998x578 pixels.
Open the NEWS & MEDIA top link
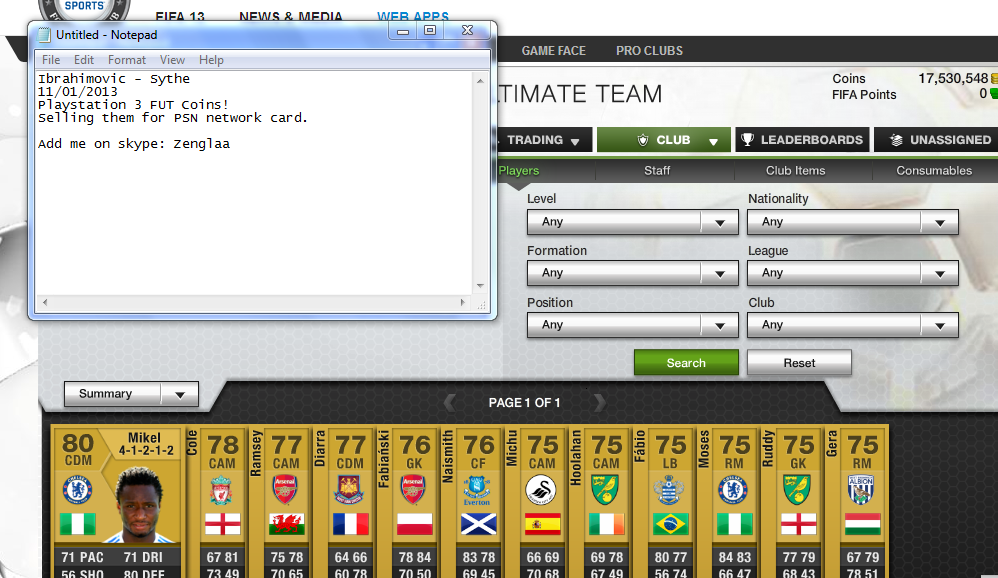tap(291, 17)
